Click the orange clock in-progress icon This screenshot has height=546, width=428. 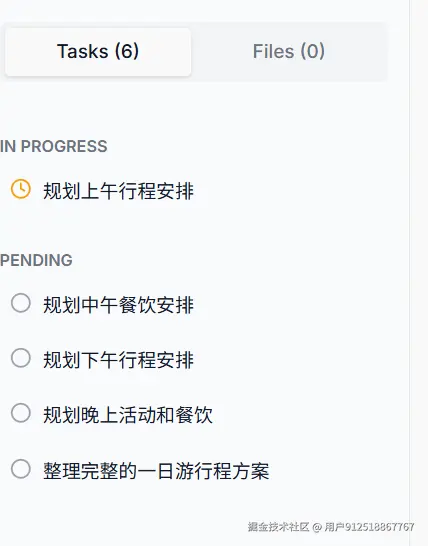[x=21, y=189]
